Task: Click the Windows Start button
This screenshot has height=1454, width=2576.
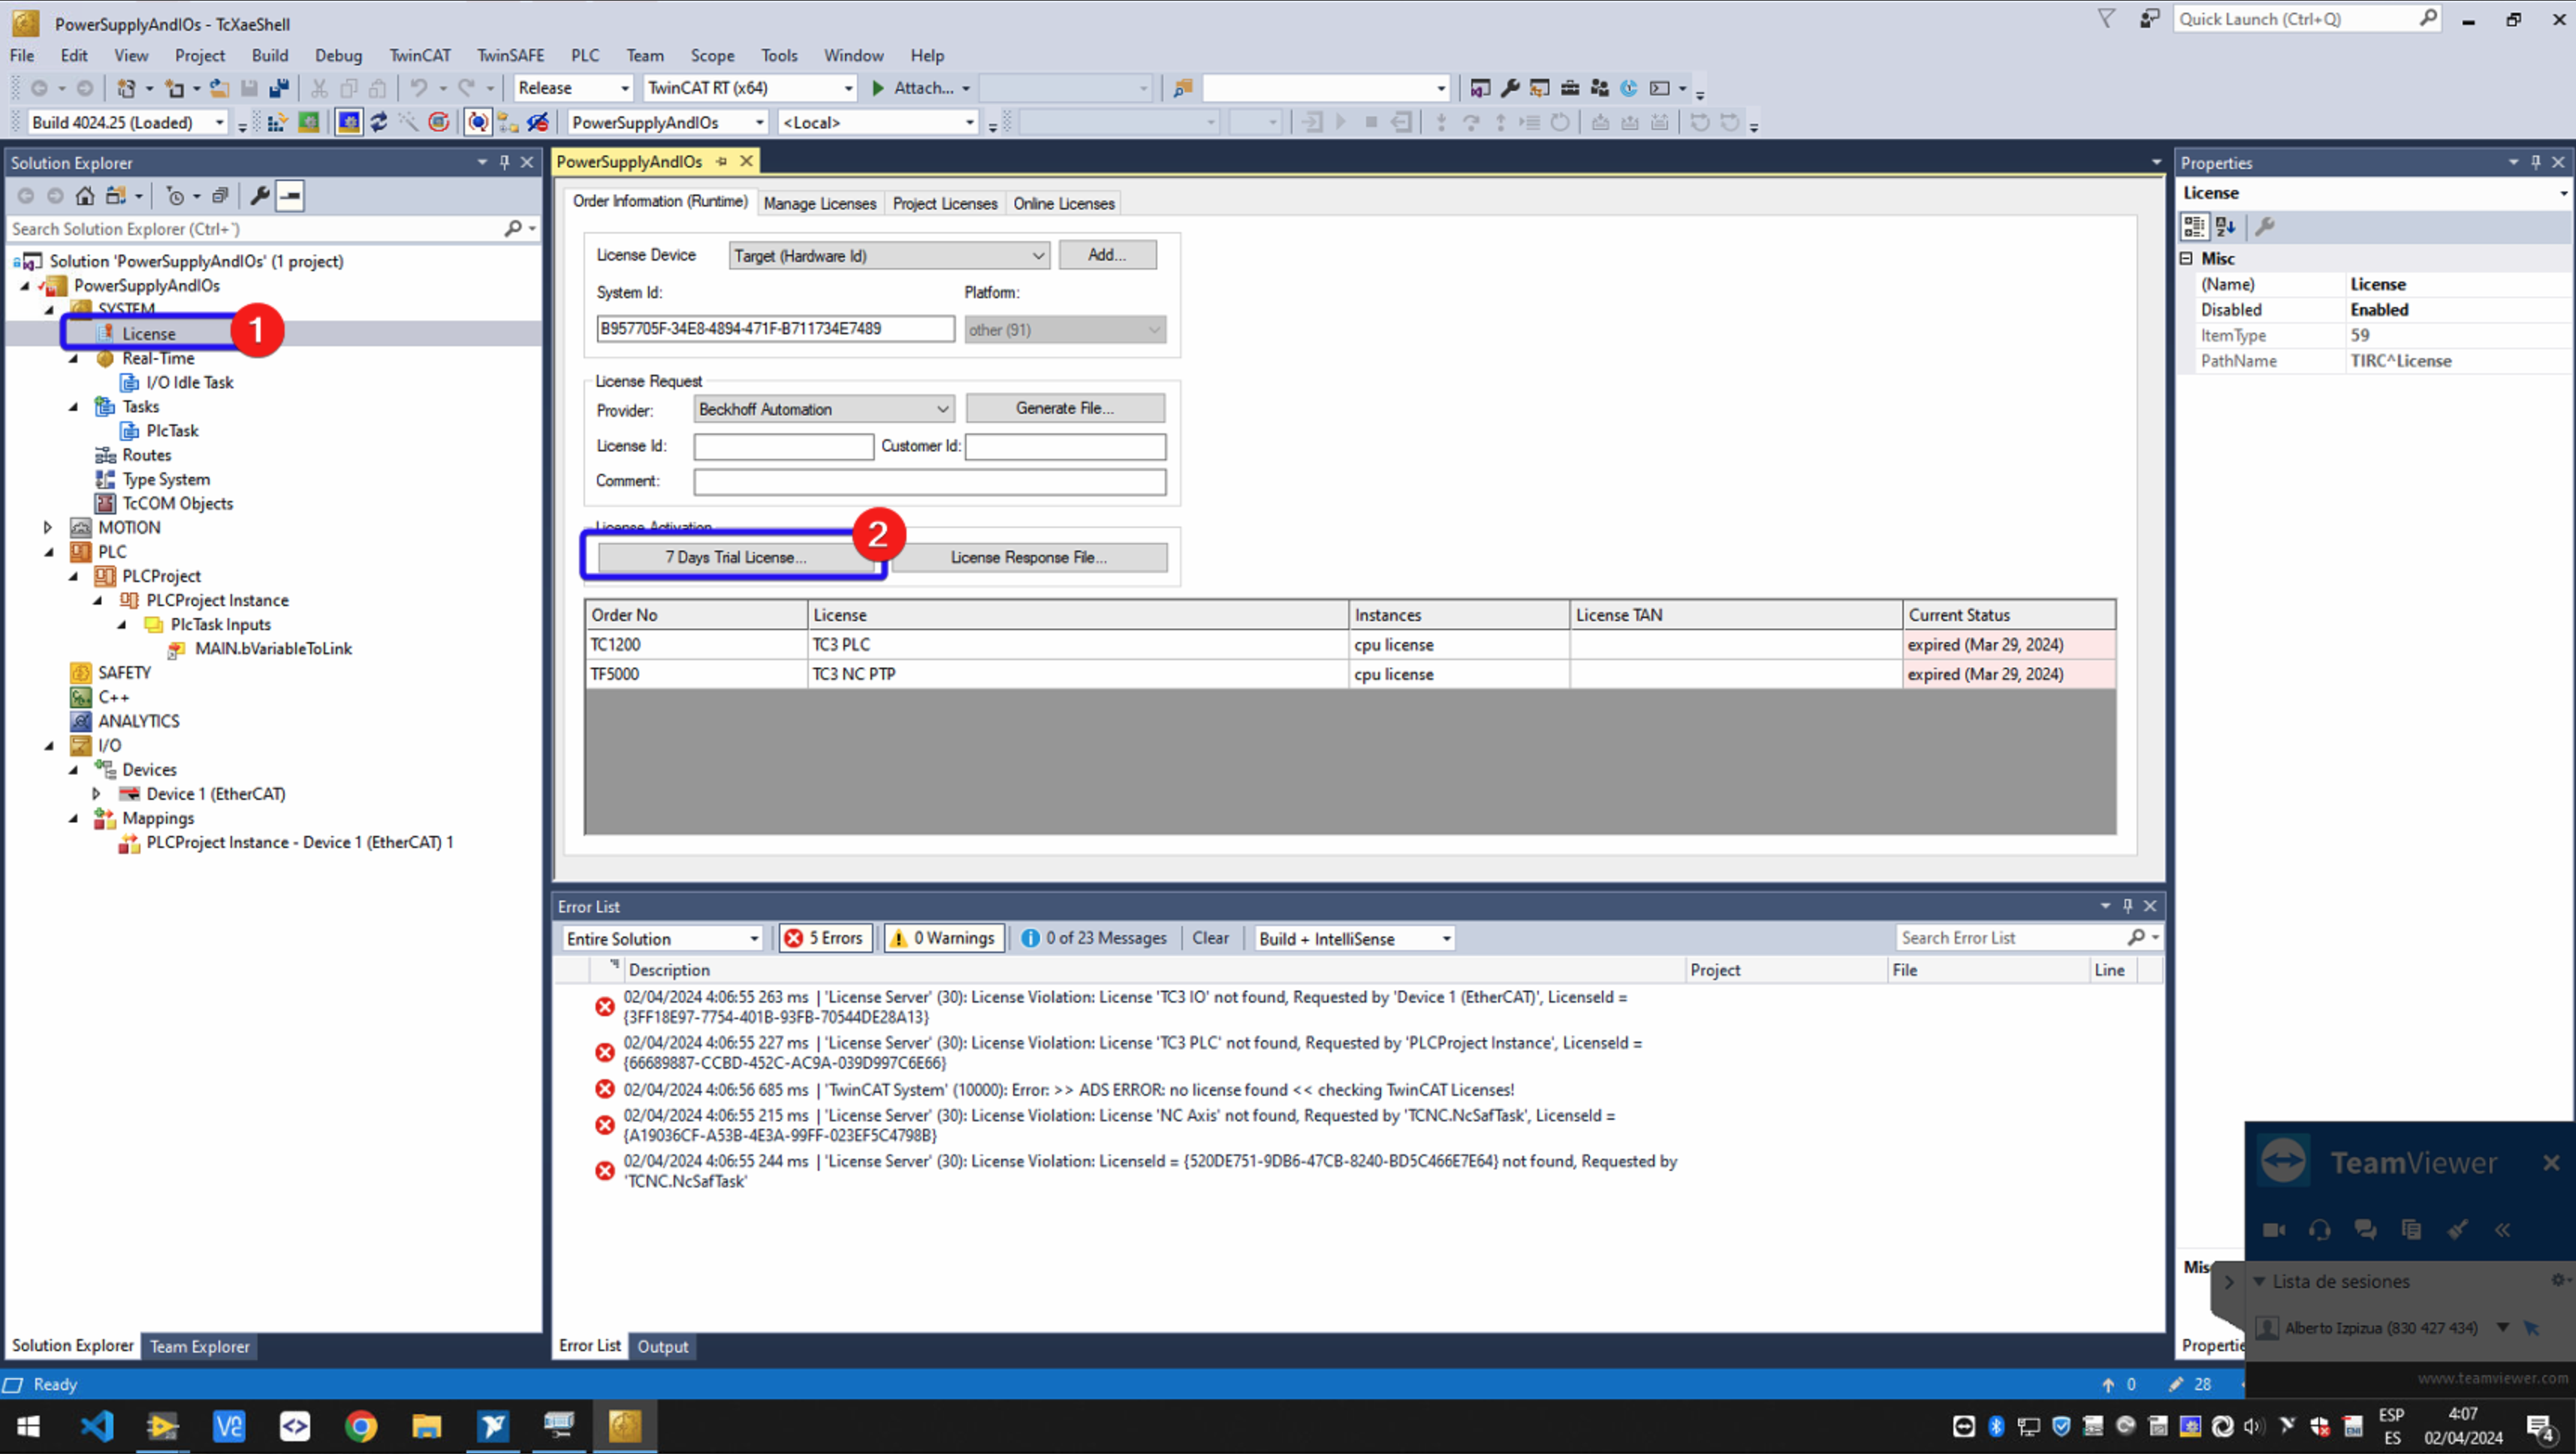Action: [29, 1426]
